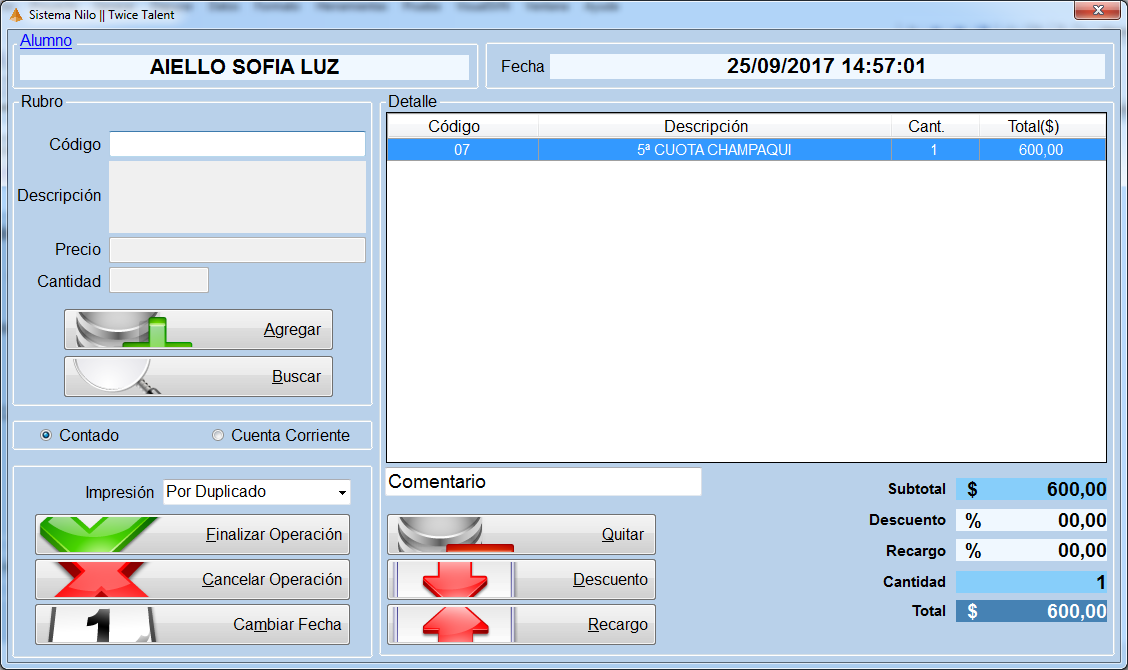Click the Cantidad input field

(159, 280)
